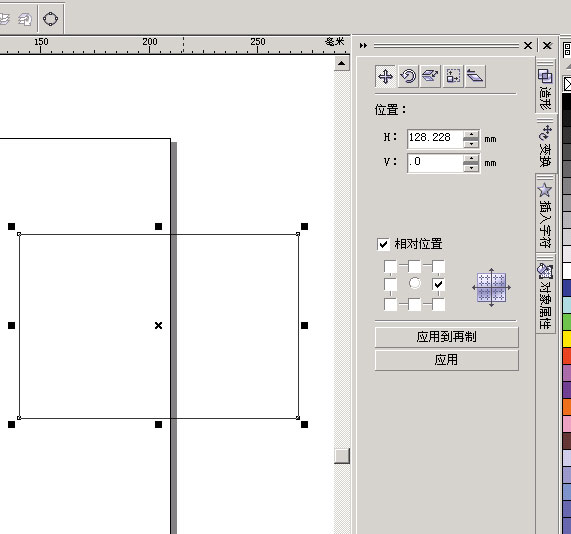Check the top-left anchor checkbox
Image resolution: width=571 pixels, height=534 pixels.
(390, 266)
